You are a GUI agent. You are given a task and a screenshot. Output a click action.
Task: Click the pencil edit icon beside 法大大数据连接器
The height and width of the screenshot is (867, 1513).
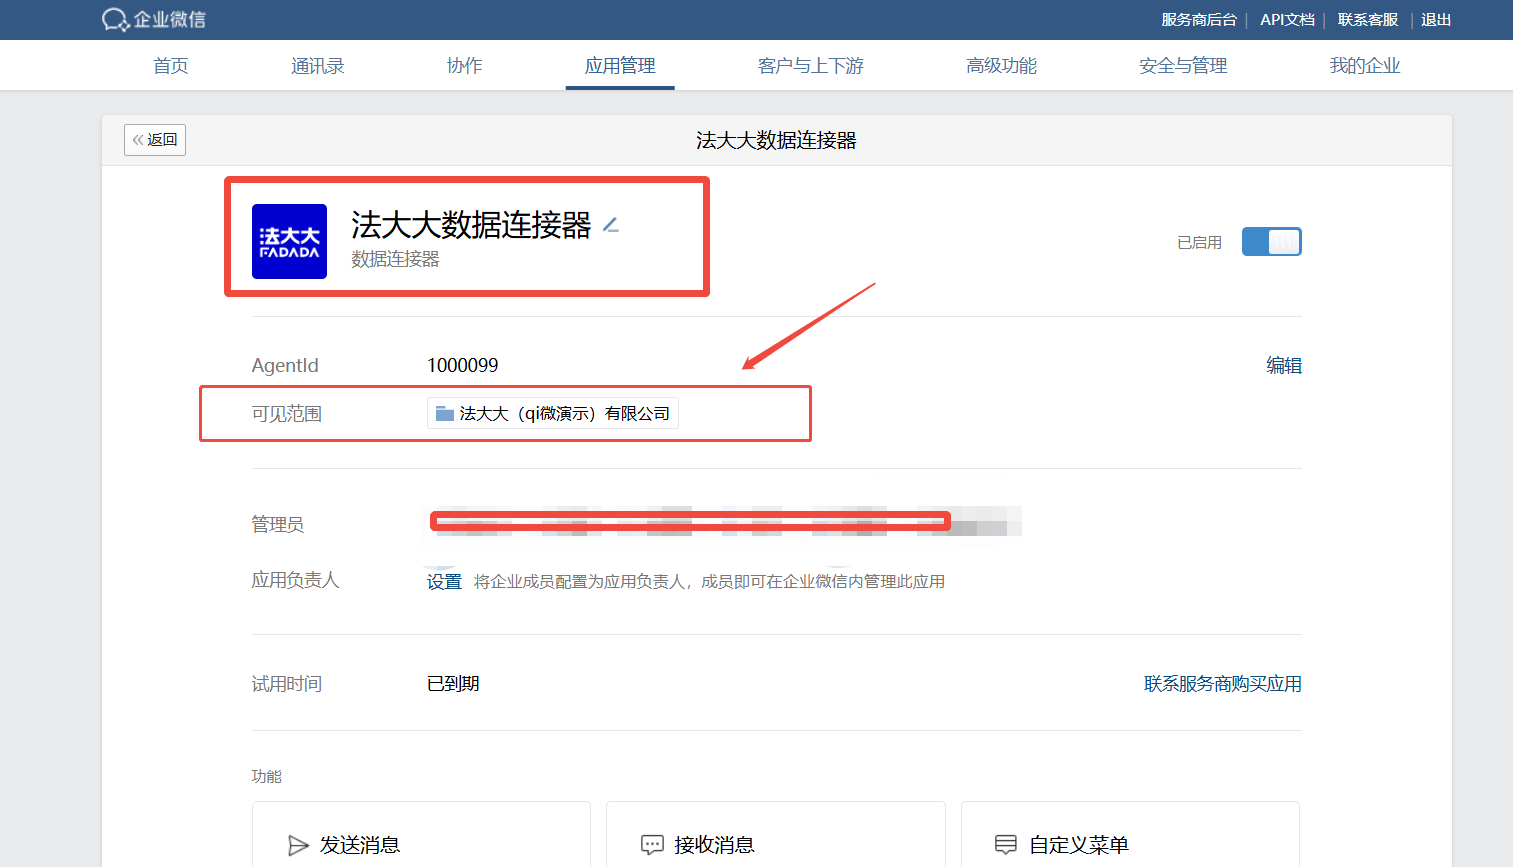[x=611, y=226]
